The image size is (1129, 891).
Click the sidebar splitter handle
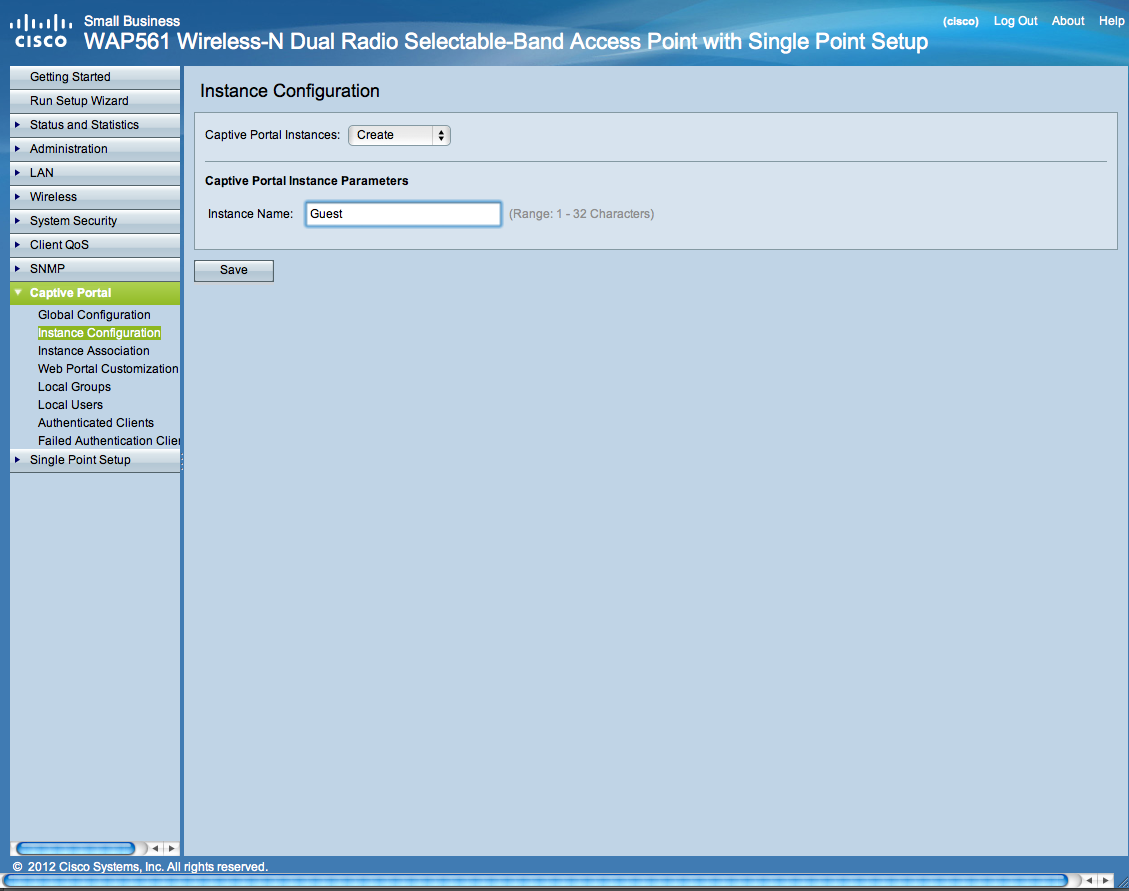pos(182,461)
